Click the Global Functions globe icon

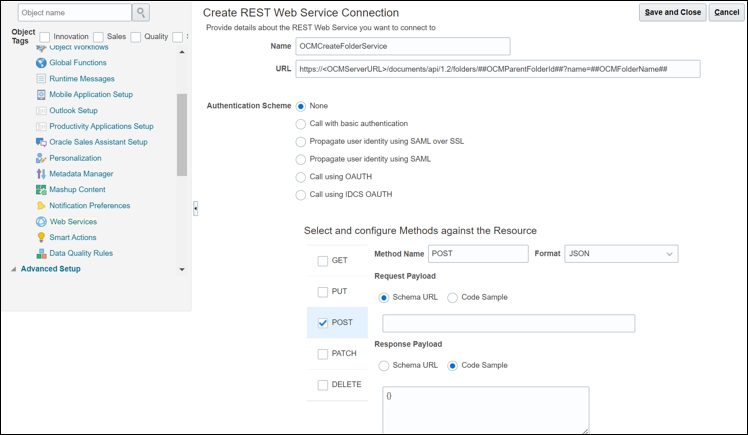(41, 63)
